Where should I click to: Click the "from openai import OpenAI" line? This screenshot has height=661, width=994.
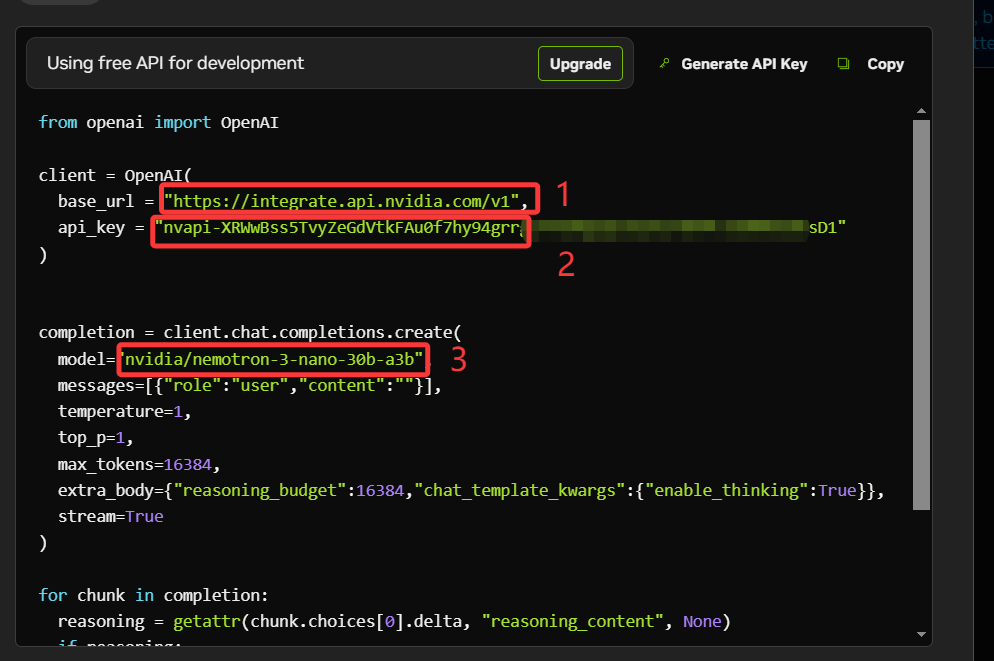[158, 122]
